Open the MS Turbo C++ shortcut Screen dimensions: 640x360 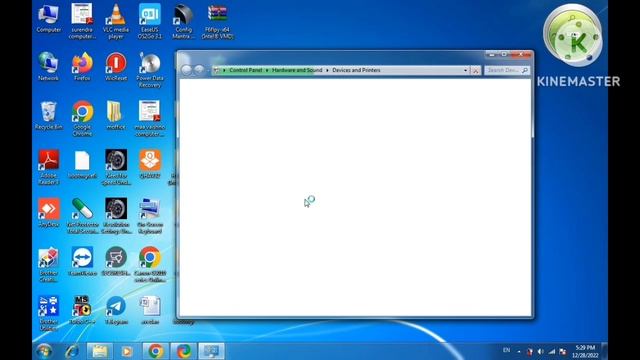(82, 310)
